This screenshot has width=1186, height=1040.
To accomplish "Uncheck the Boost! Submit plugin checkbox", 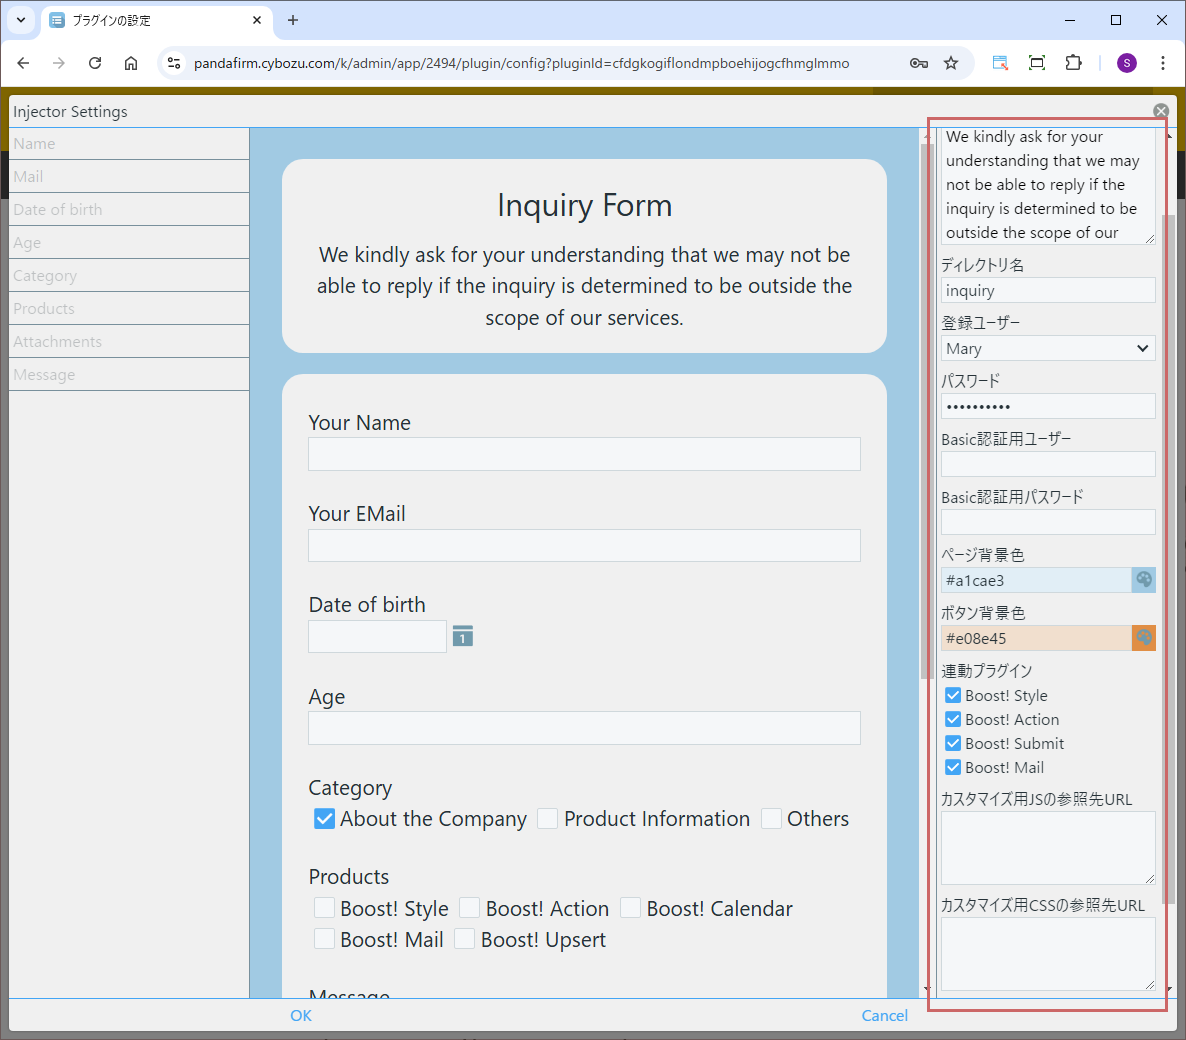I will click(x=953, y=743).
